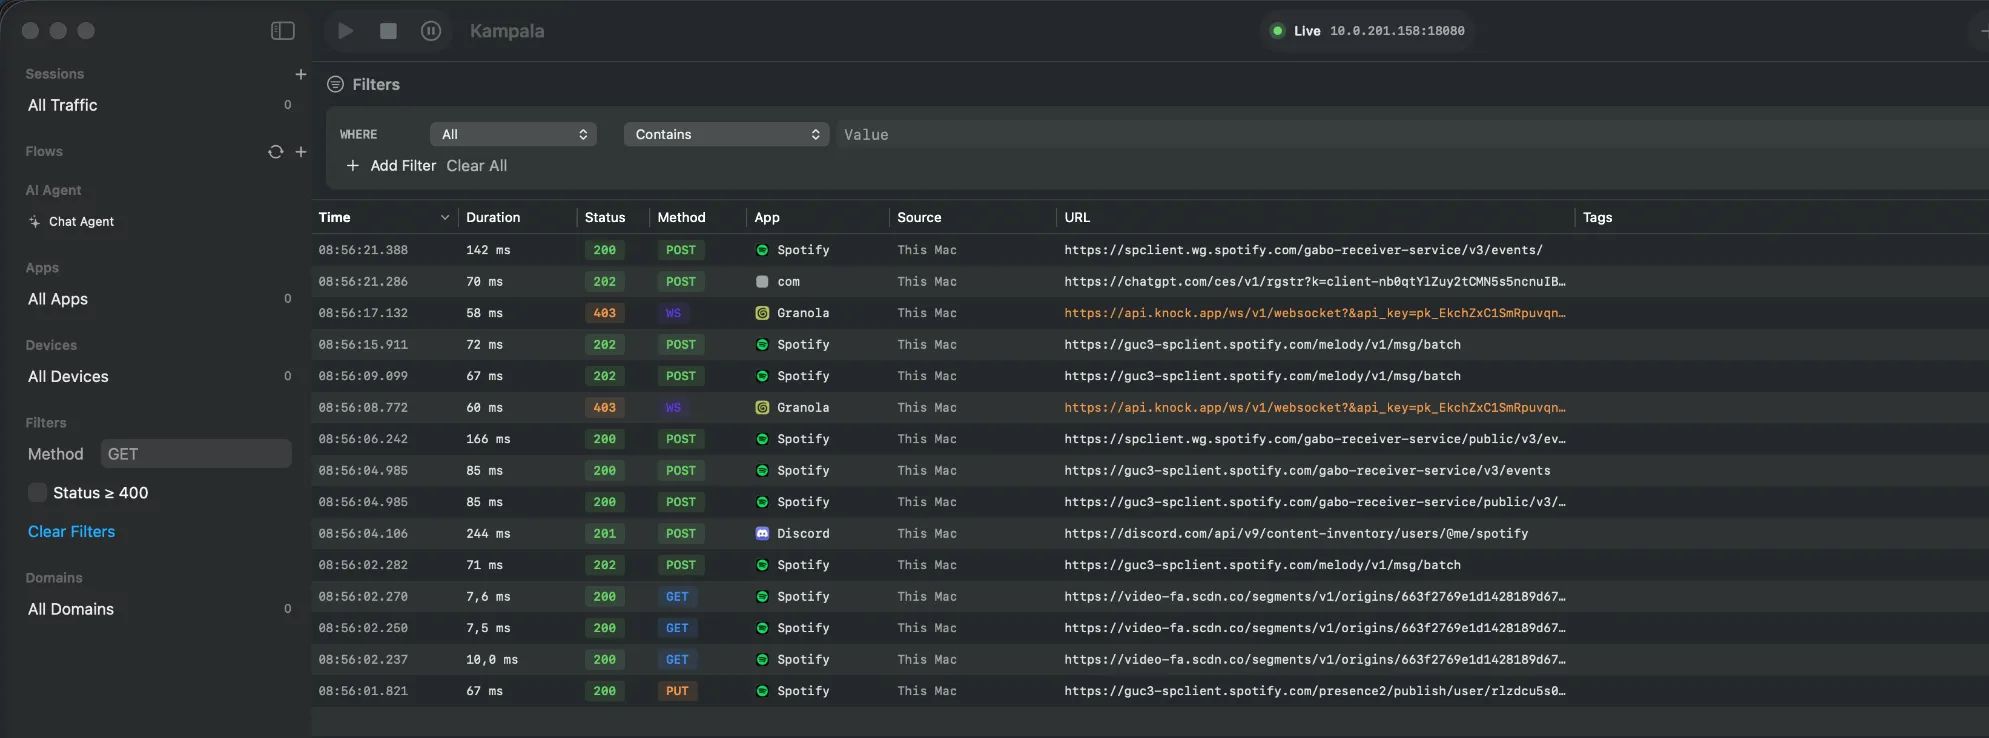The width and height of the screenshot is (1989, 738).
Task: Click the timestamp 08:56:21.388
Action: click(x=363, y=250)
